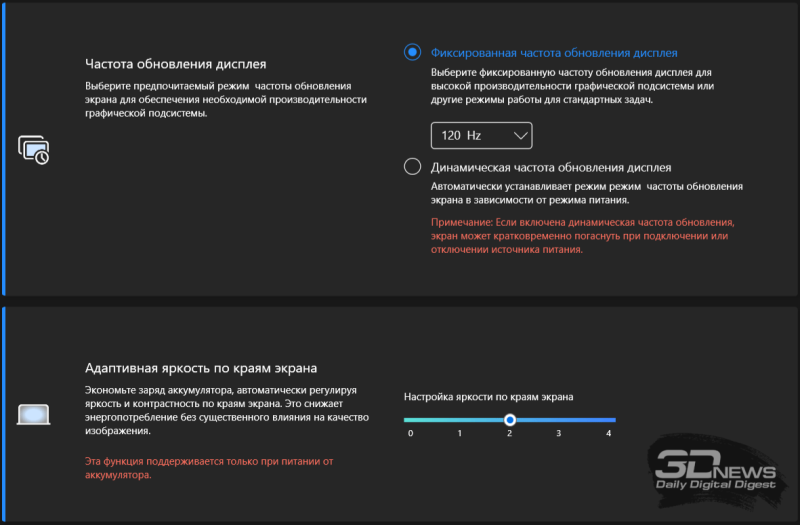Click the Частота обновления дисплея section heading
This screenshot has width=800, height=525.
tap(175, 64)
